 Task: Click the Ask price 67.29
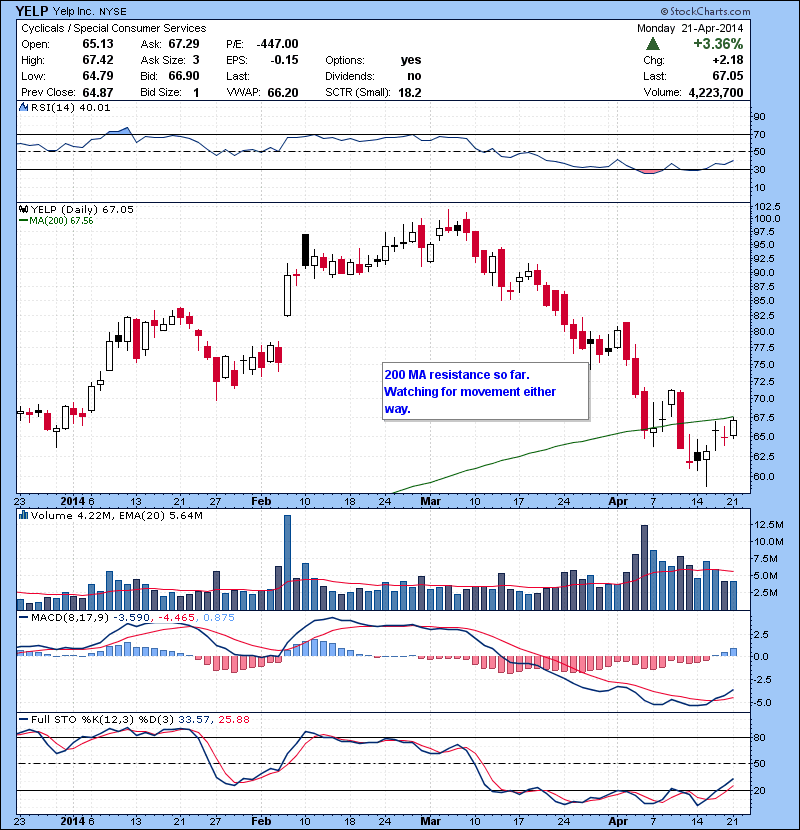(x=184, y=44)
